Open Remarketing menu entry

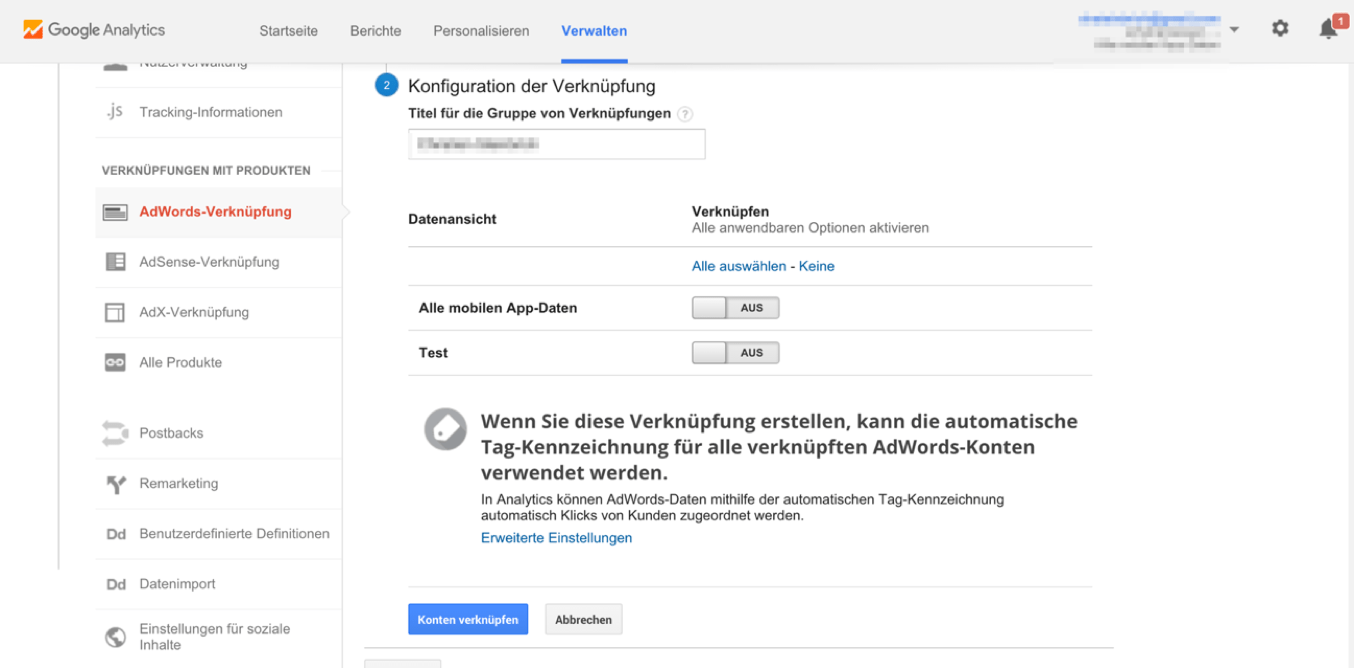tap(178, 484)
